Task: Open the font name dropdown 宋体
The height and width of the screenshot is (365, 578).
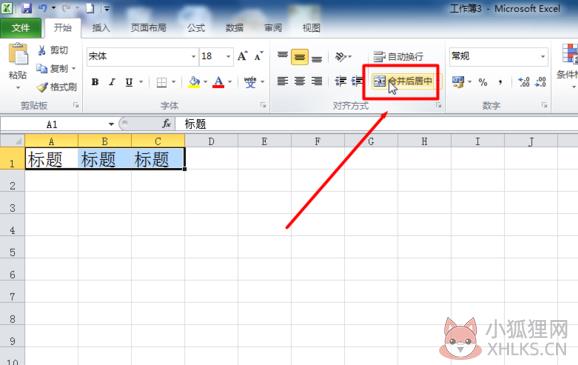Action: (193, 56)
